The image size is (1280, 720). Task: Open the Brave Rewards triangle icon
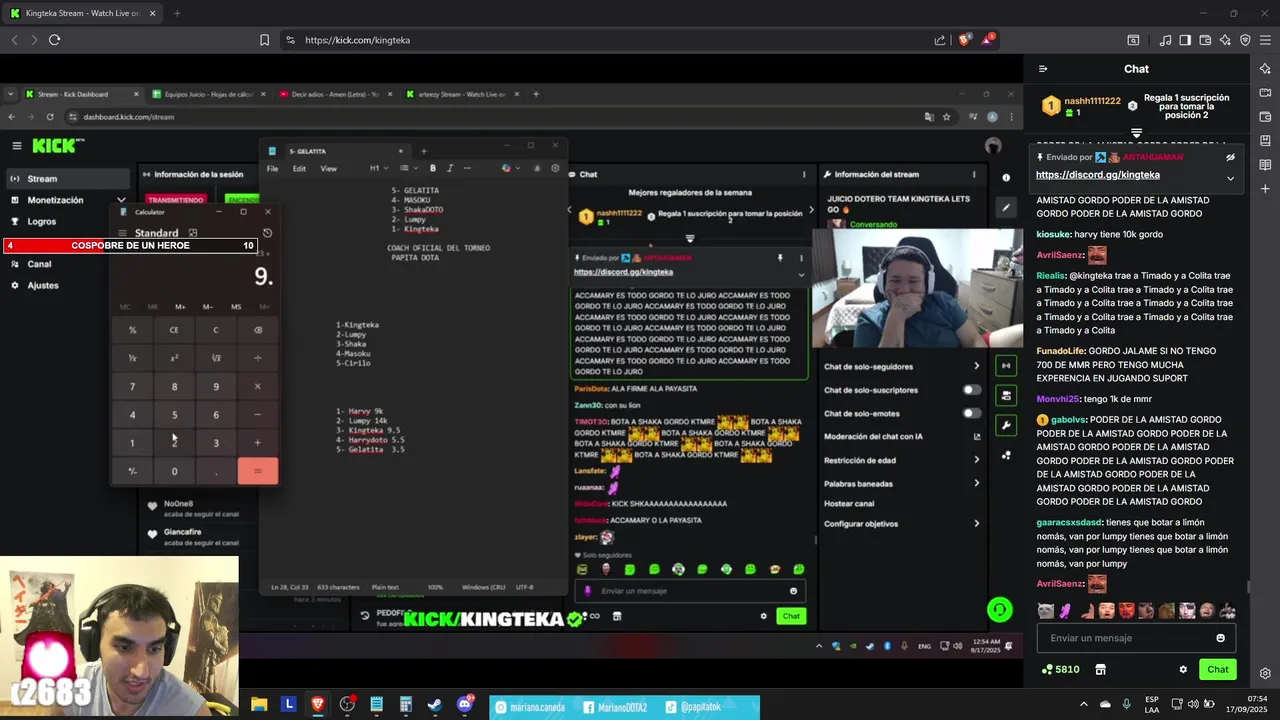(988, 40)
